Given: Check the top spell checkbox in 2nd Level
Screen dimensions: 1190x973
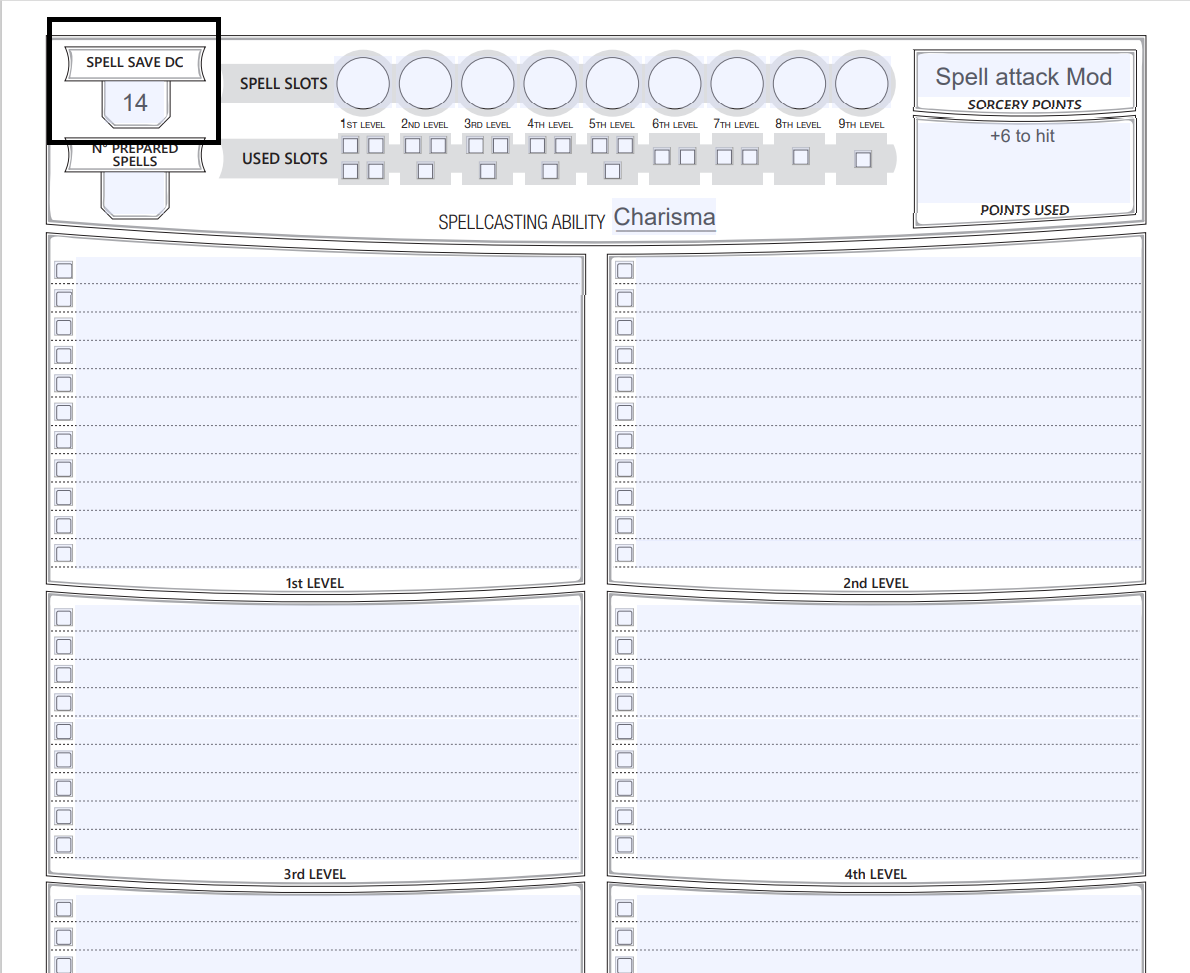Looking at the screenshot, I should coord(623,269).
